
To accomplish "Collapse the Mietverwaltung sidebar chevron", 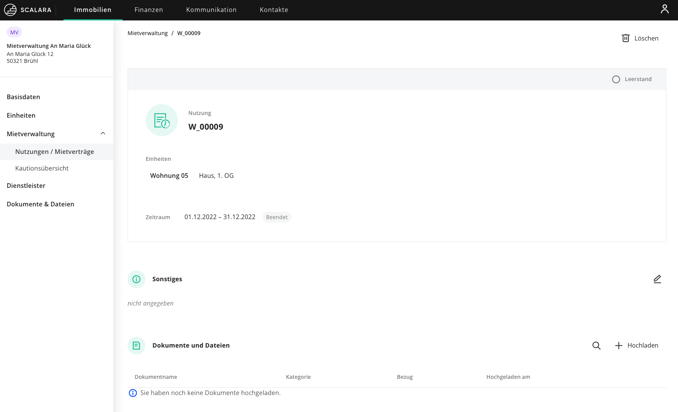I will (102, 134).
